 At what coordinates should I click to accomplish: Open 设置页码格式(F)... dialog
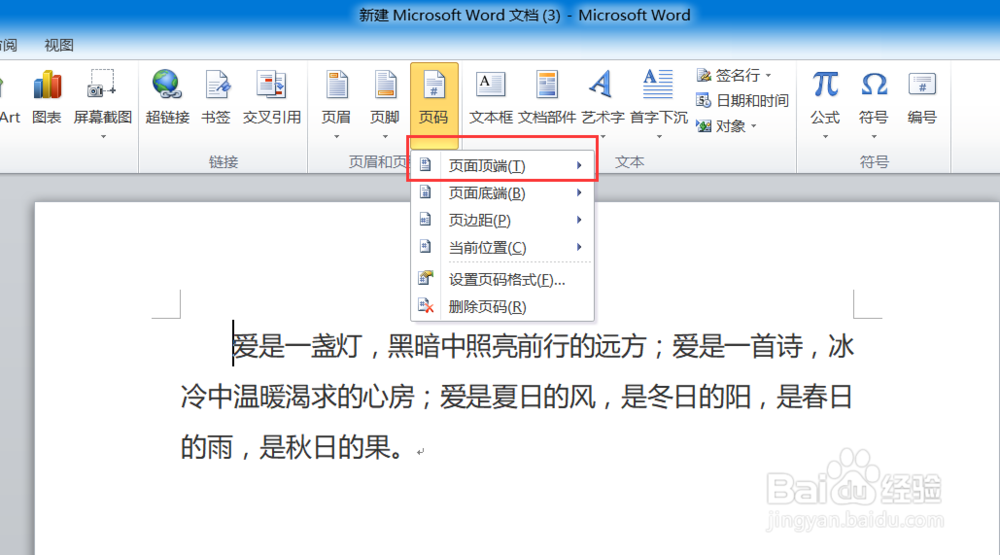(503, 279)
